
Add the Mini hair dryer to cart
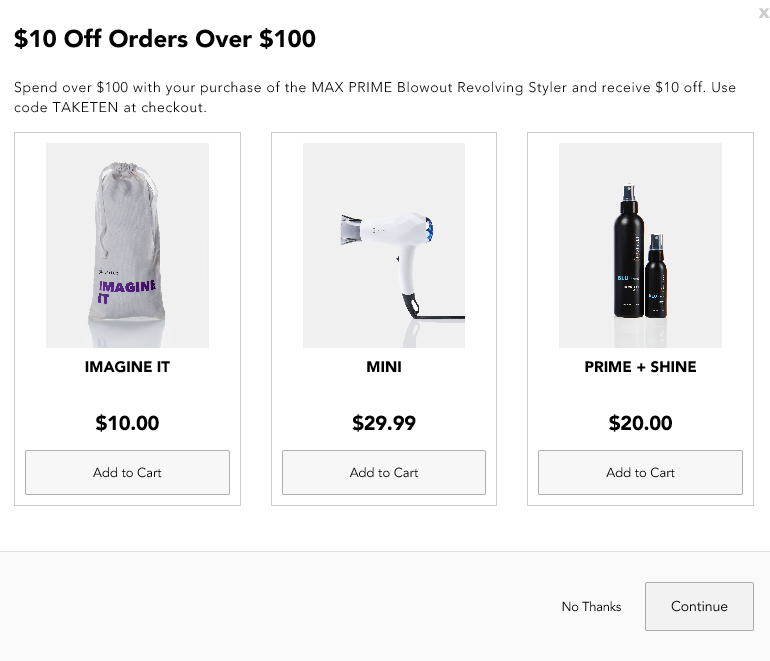[x=384, y=472]
